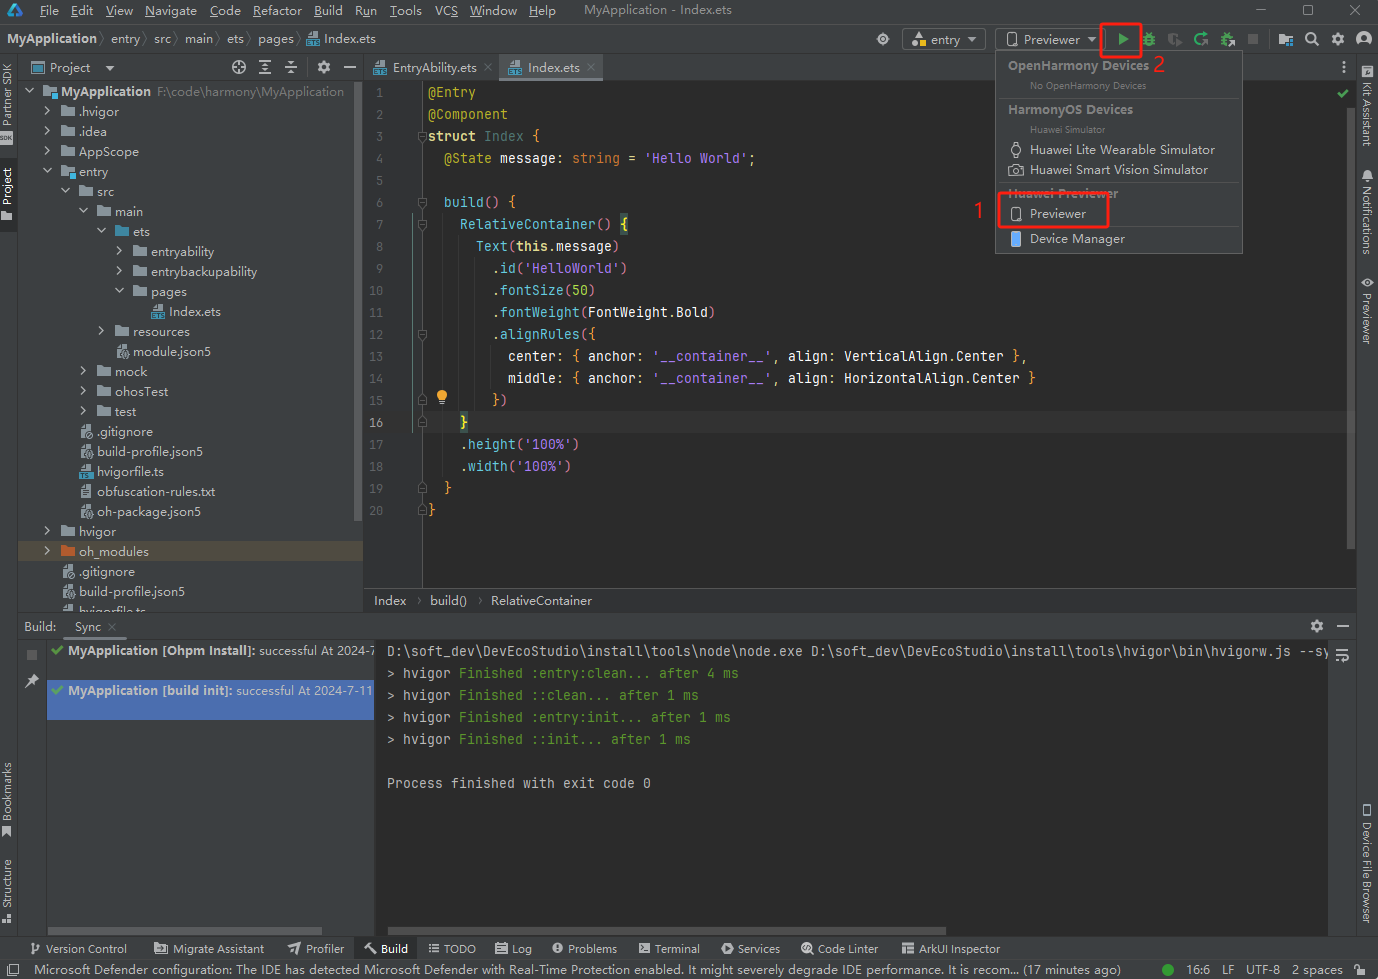Open Project panel options gear
The height and width of the screenshot is (979, 1378).
[324, 67]
